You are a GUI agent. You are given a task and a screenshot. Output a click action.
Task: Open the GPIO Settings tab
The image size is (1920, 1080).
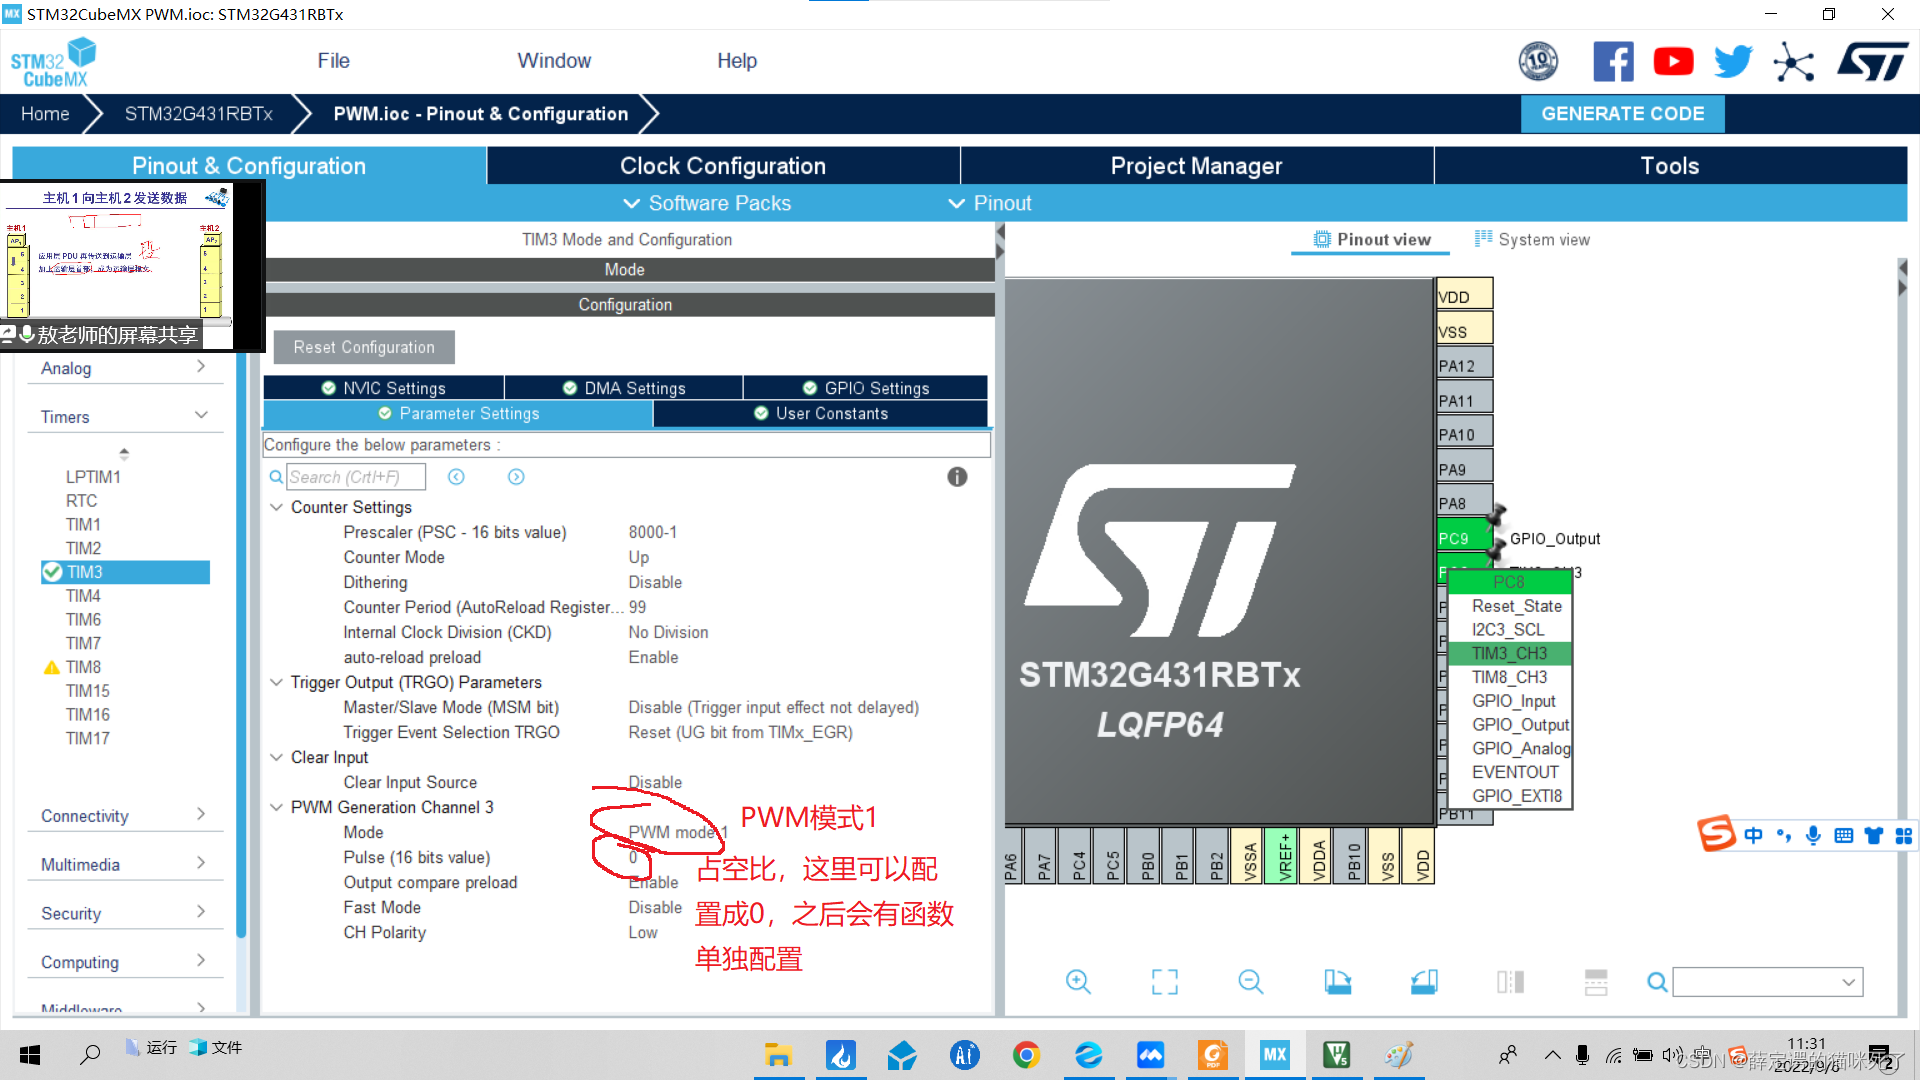pos(865,388)
